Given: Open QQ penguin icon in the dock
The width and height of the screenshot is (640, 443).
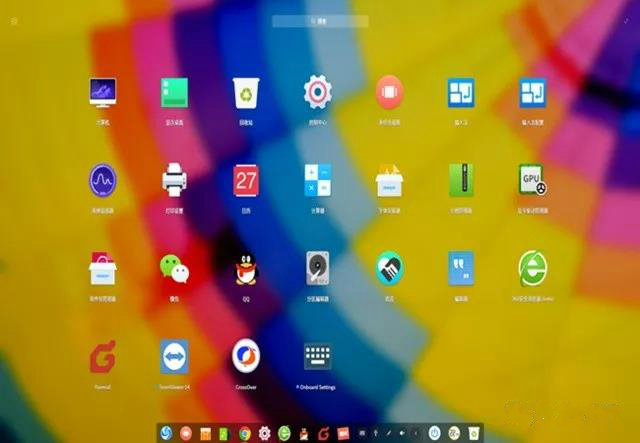Looking at the screenshot, I should 304,434.
